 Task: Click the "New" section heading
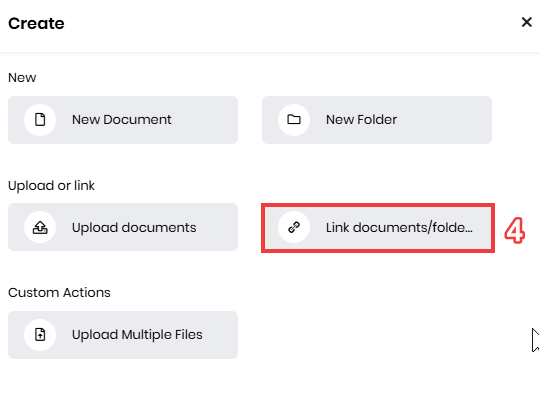[x=22, y=78]
